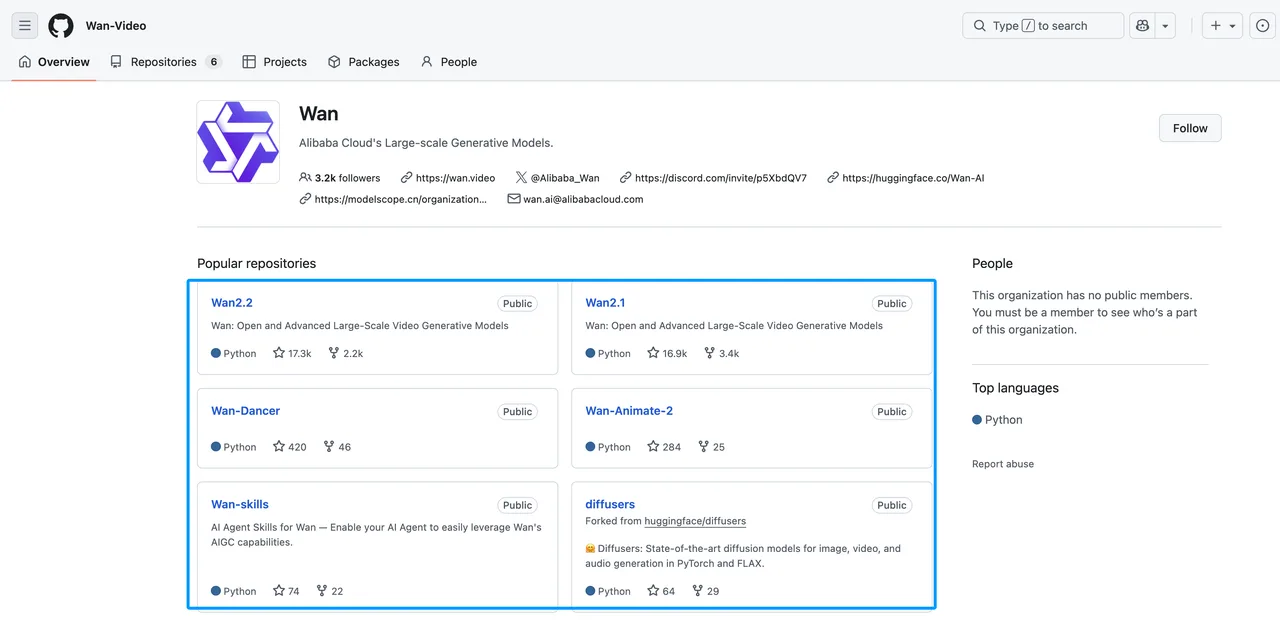Click the search field in the header
This screenshot has width=1280, height=644.
(1043, 26)
